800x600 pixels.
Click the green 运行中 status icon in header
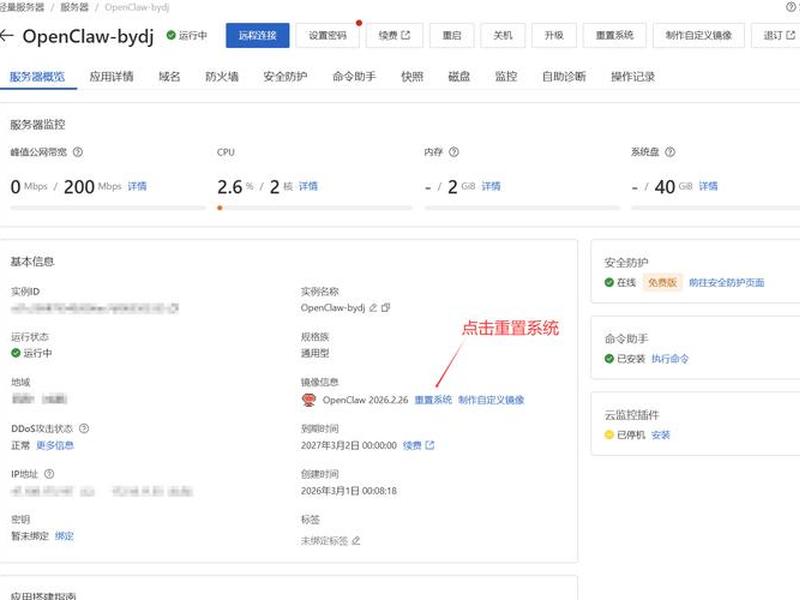[x=171, y=35]
